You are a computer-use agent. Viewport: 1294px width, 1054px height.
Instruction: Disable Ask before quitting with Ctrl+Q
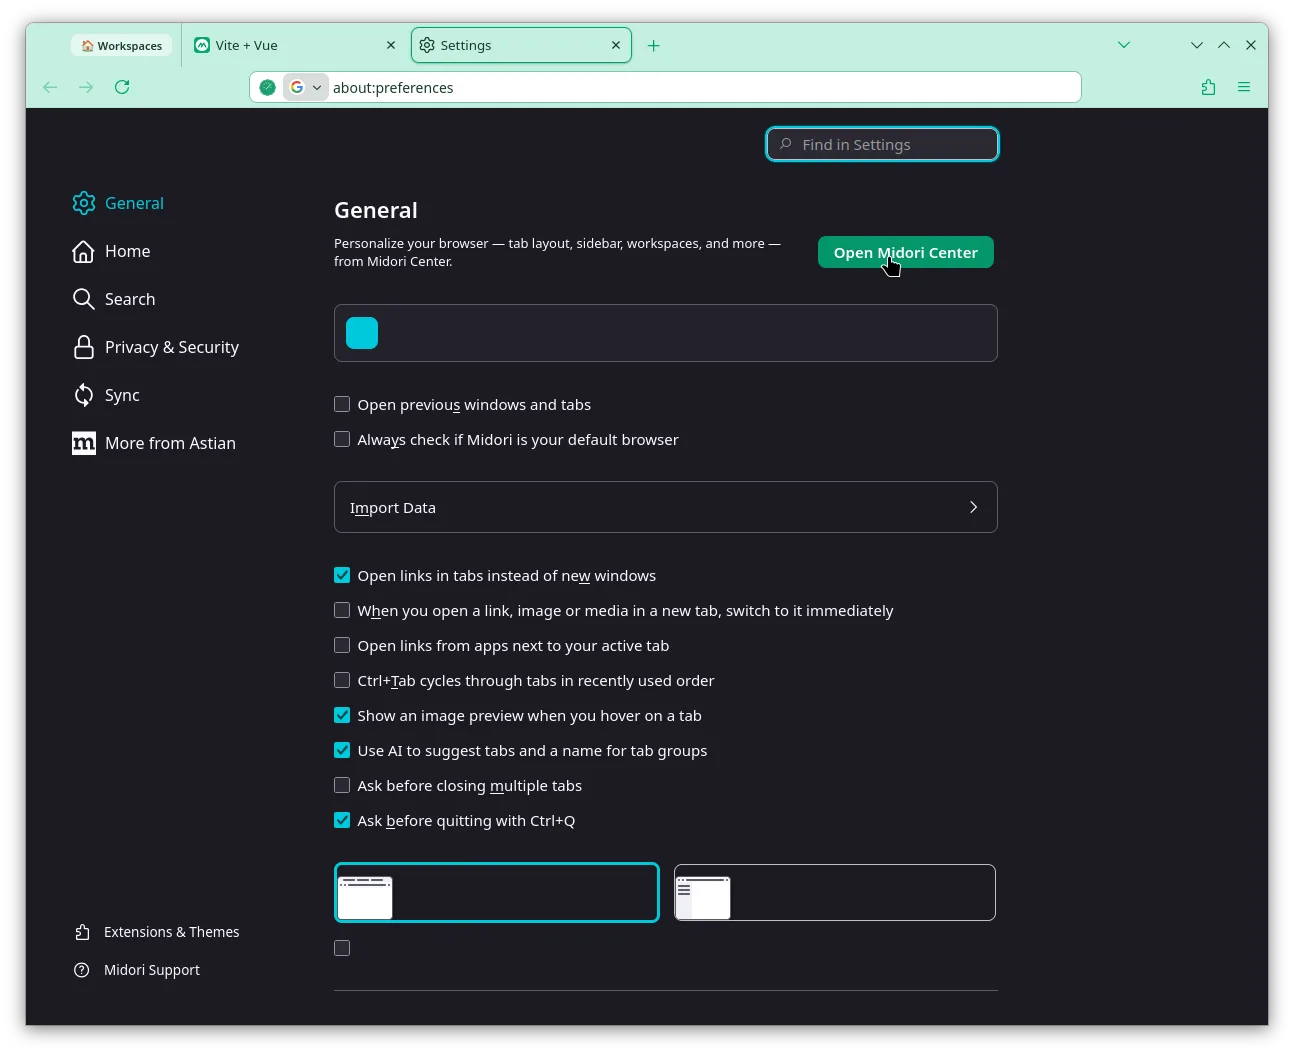coord(342,820)
